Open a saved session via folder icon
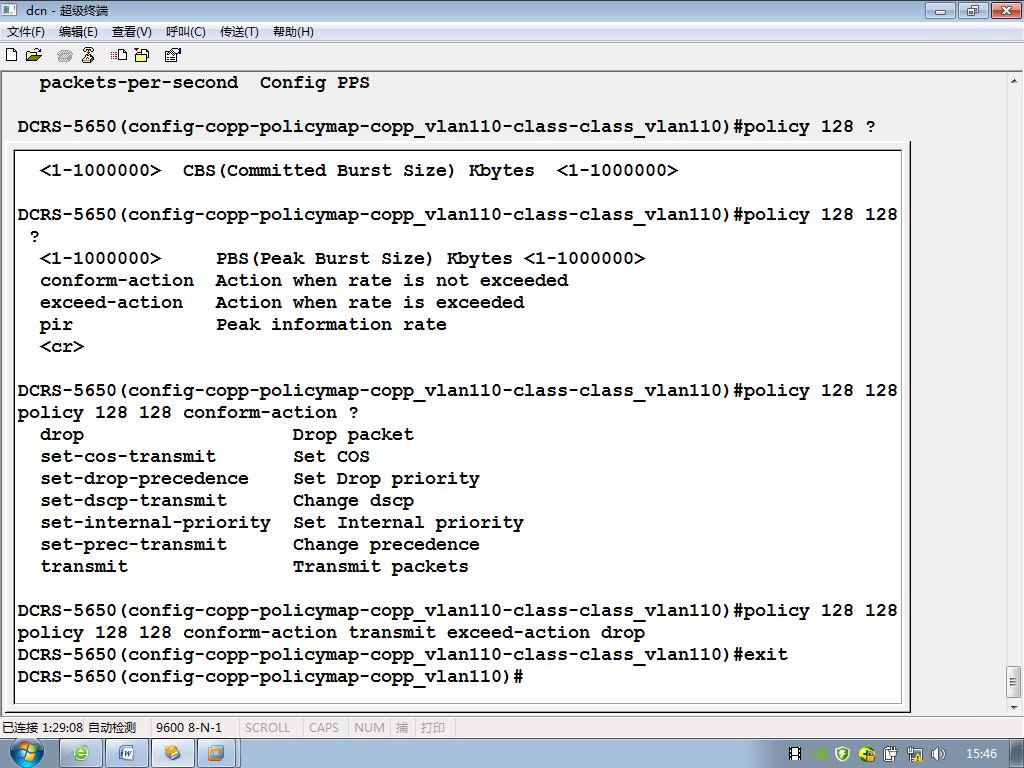Image resolution: width=1024 pixels, height=768 pixels. [x=34, y=55]
